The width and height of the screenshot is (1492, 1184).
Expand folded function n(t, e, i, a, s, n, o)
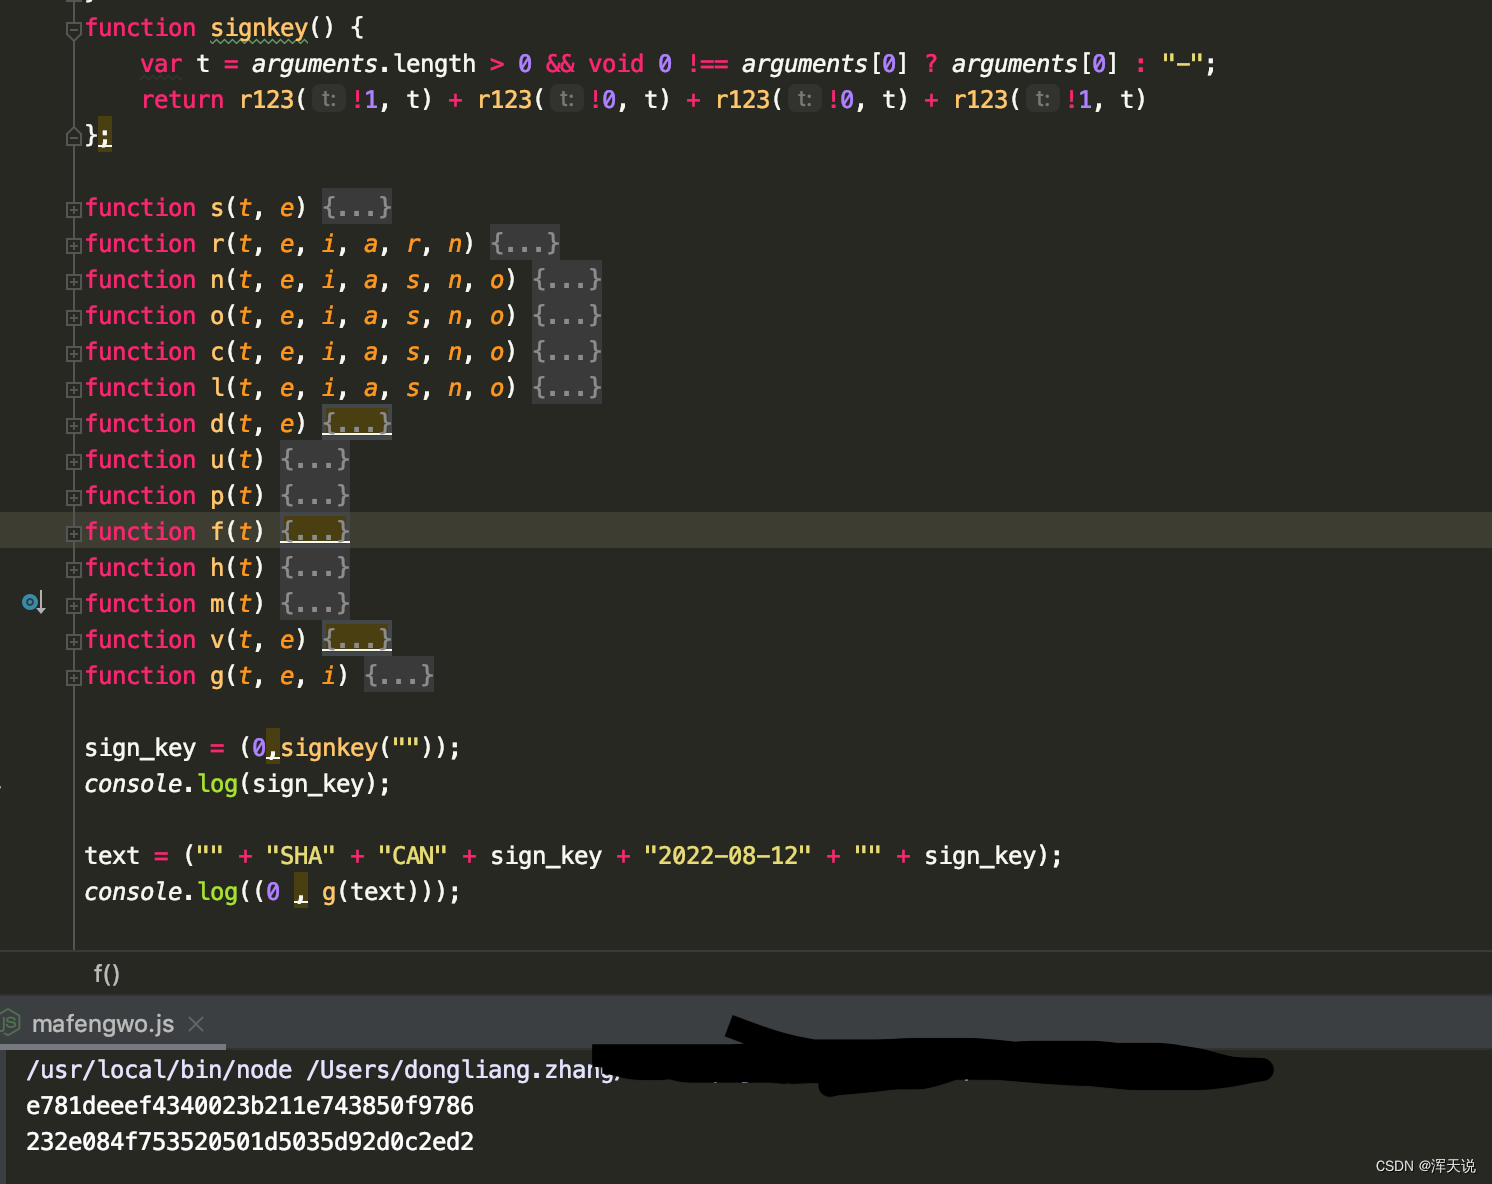coord(73,281)
